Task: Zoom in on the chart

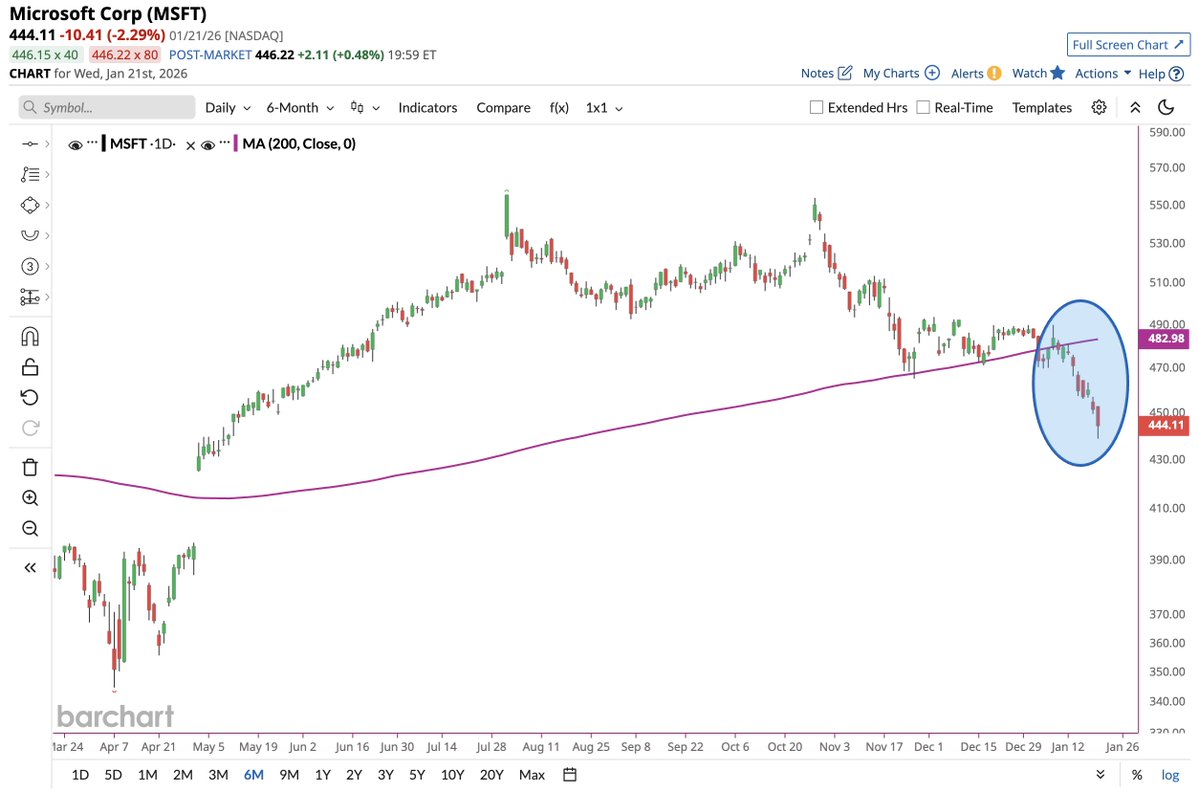Action: tap(29, 497)
